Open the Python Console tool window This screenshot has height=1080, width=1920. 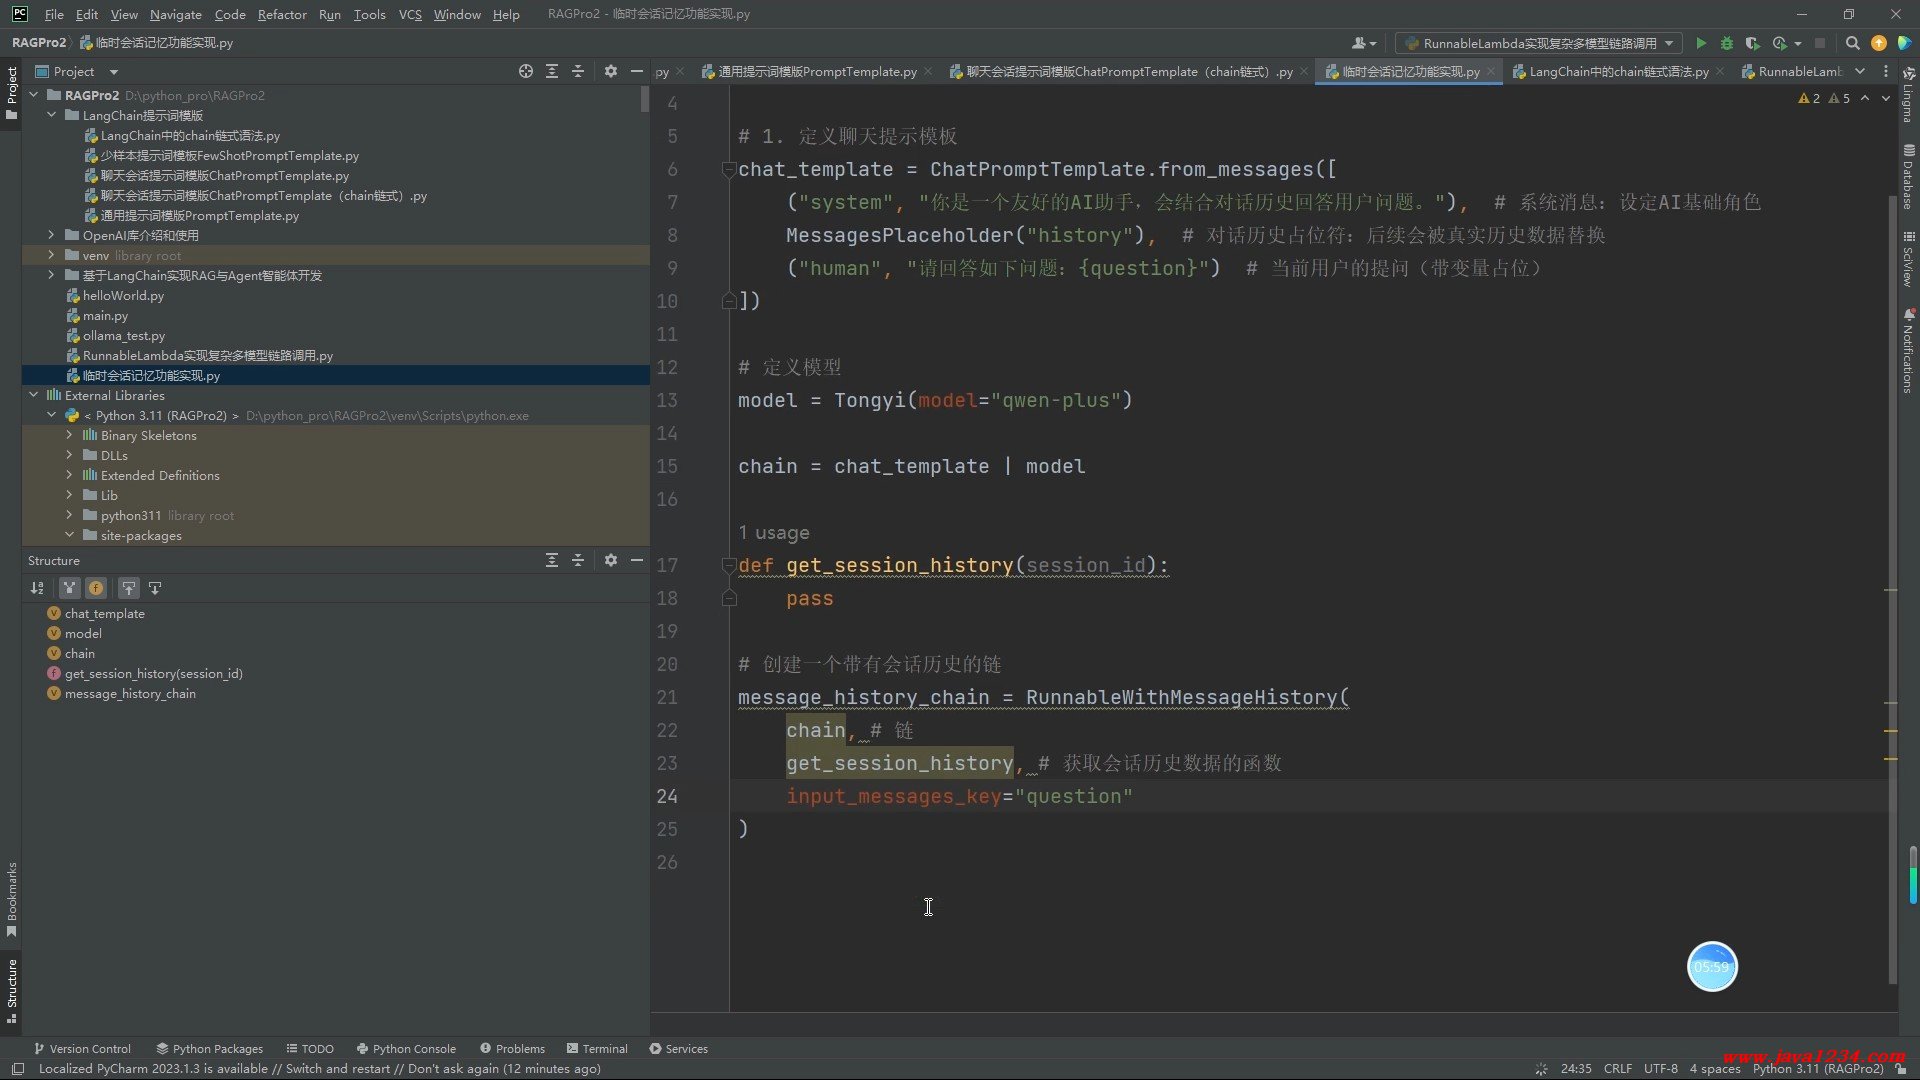pyautogui.click(x=406, y=1048)
